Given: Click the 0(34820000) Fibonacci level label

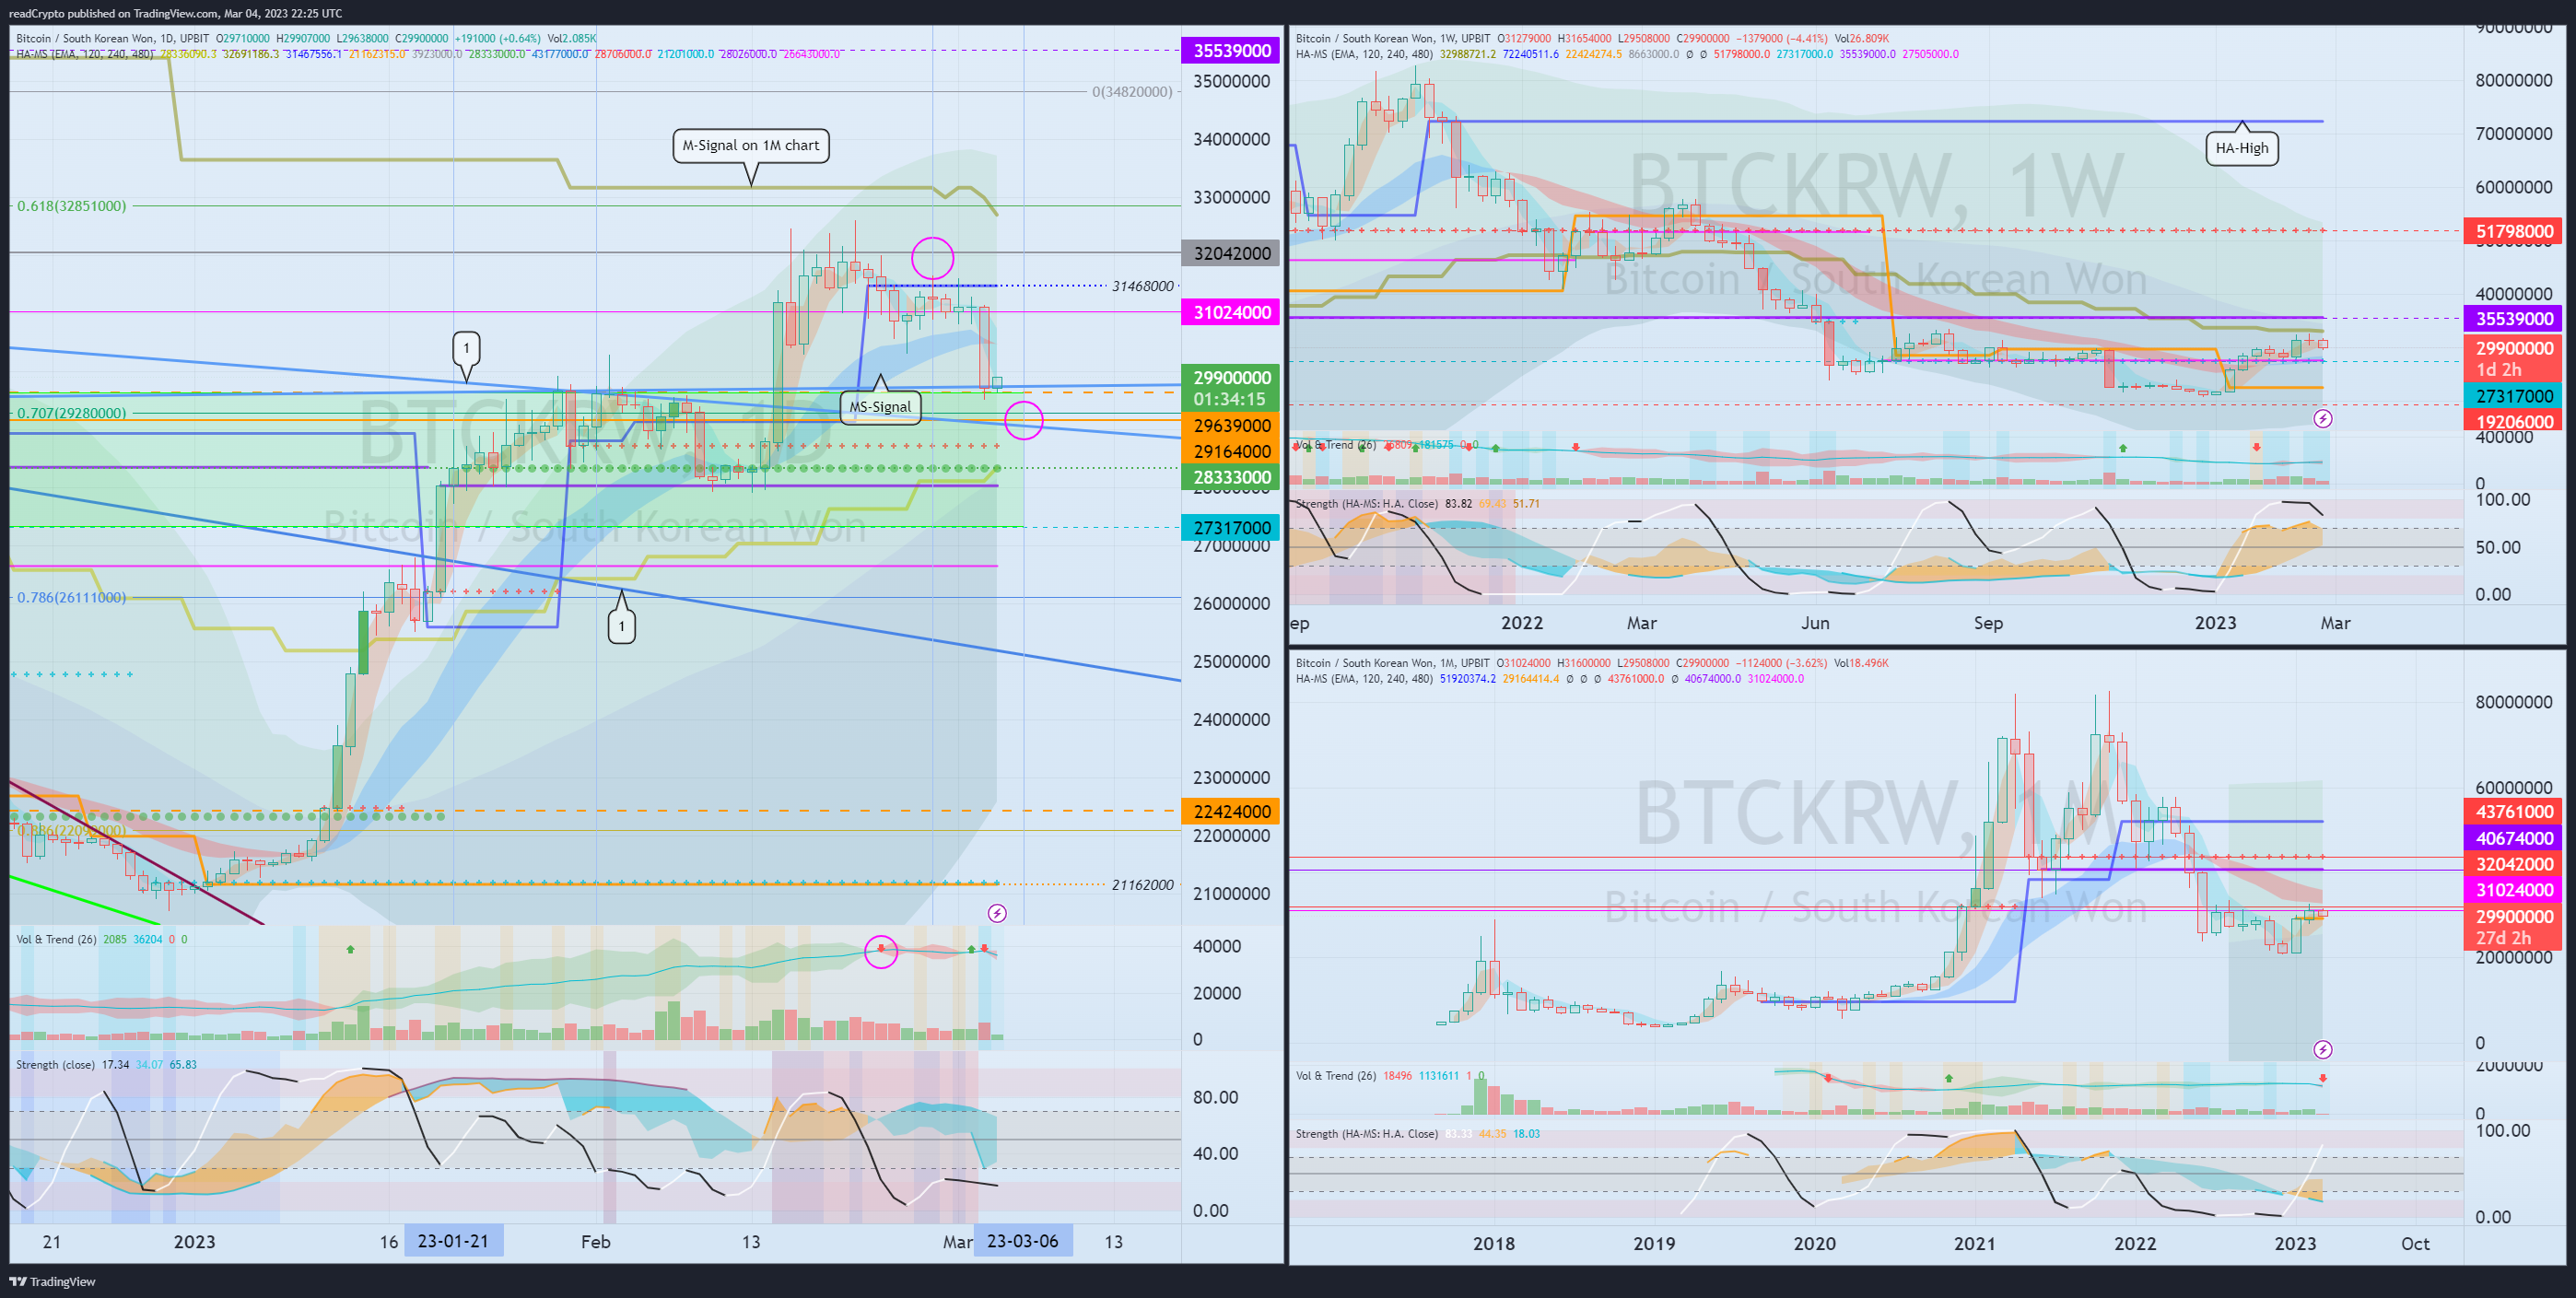Looking at the screenshot, I should point(1132,92).
